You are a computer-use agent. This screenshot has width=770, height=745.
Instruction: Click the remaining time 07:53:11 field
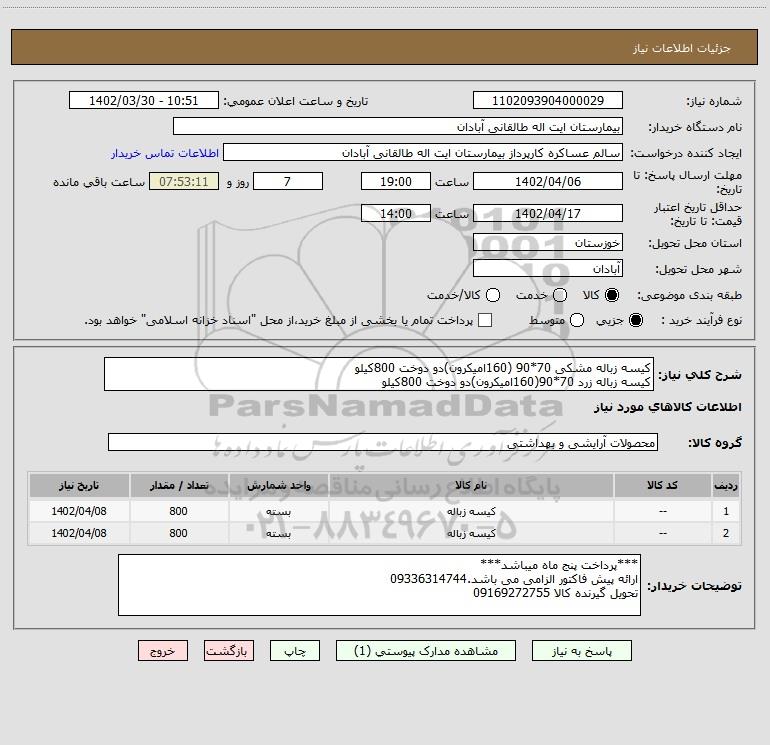click(x=184, y=181)
